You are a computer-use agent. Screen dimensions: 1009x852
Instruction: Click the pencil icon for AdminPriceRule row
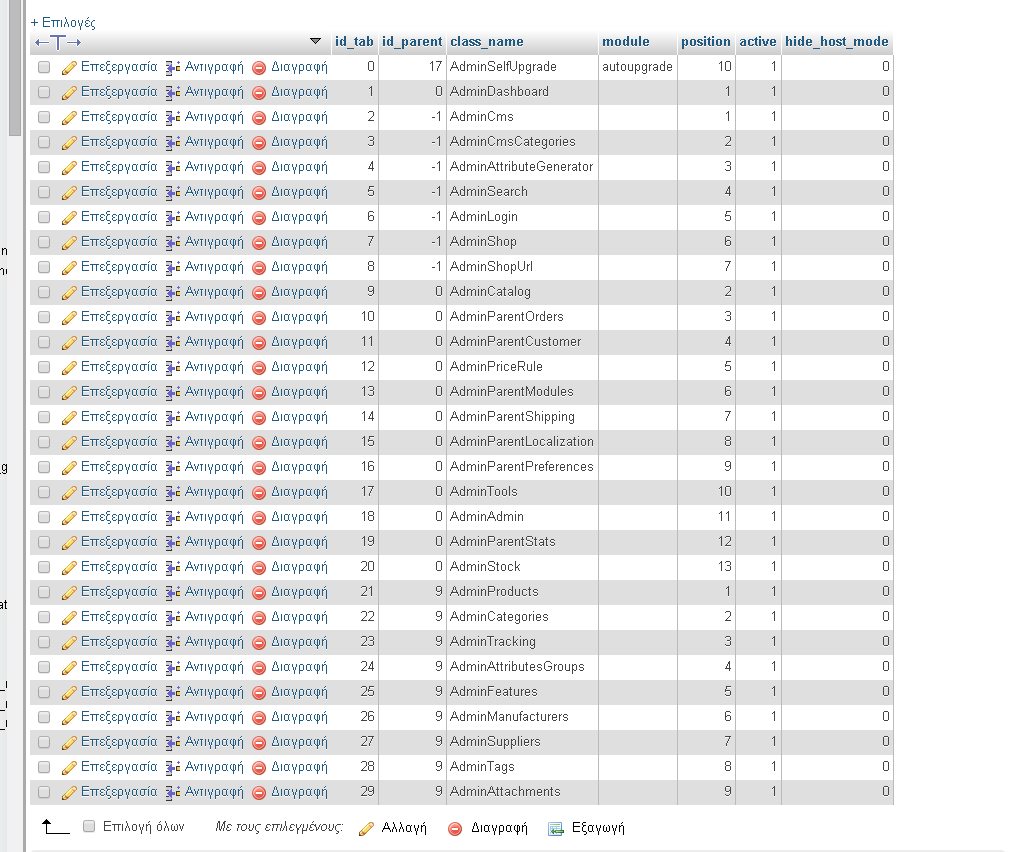tap(69, 368)
